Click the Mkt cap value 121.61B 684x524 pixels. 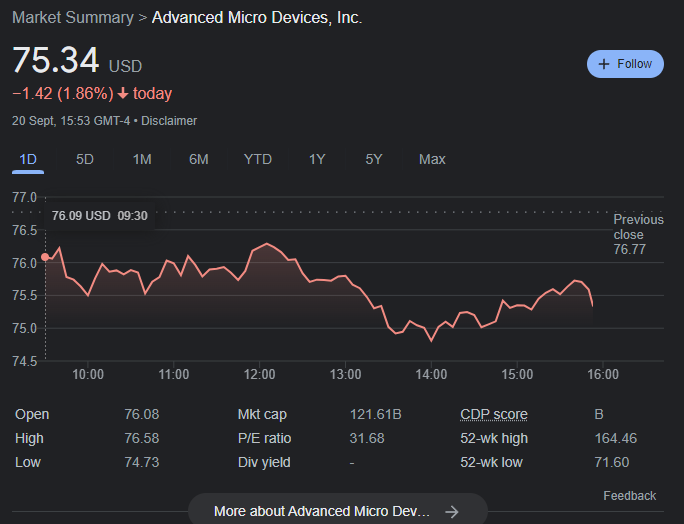[376, 414]
